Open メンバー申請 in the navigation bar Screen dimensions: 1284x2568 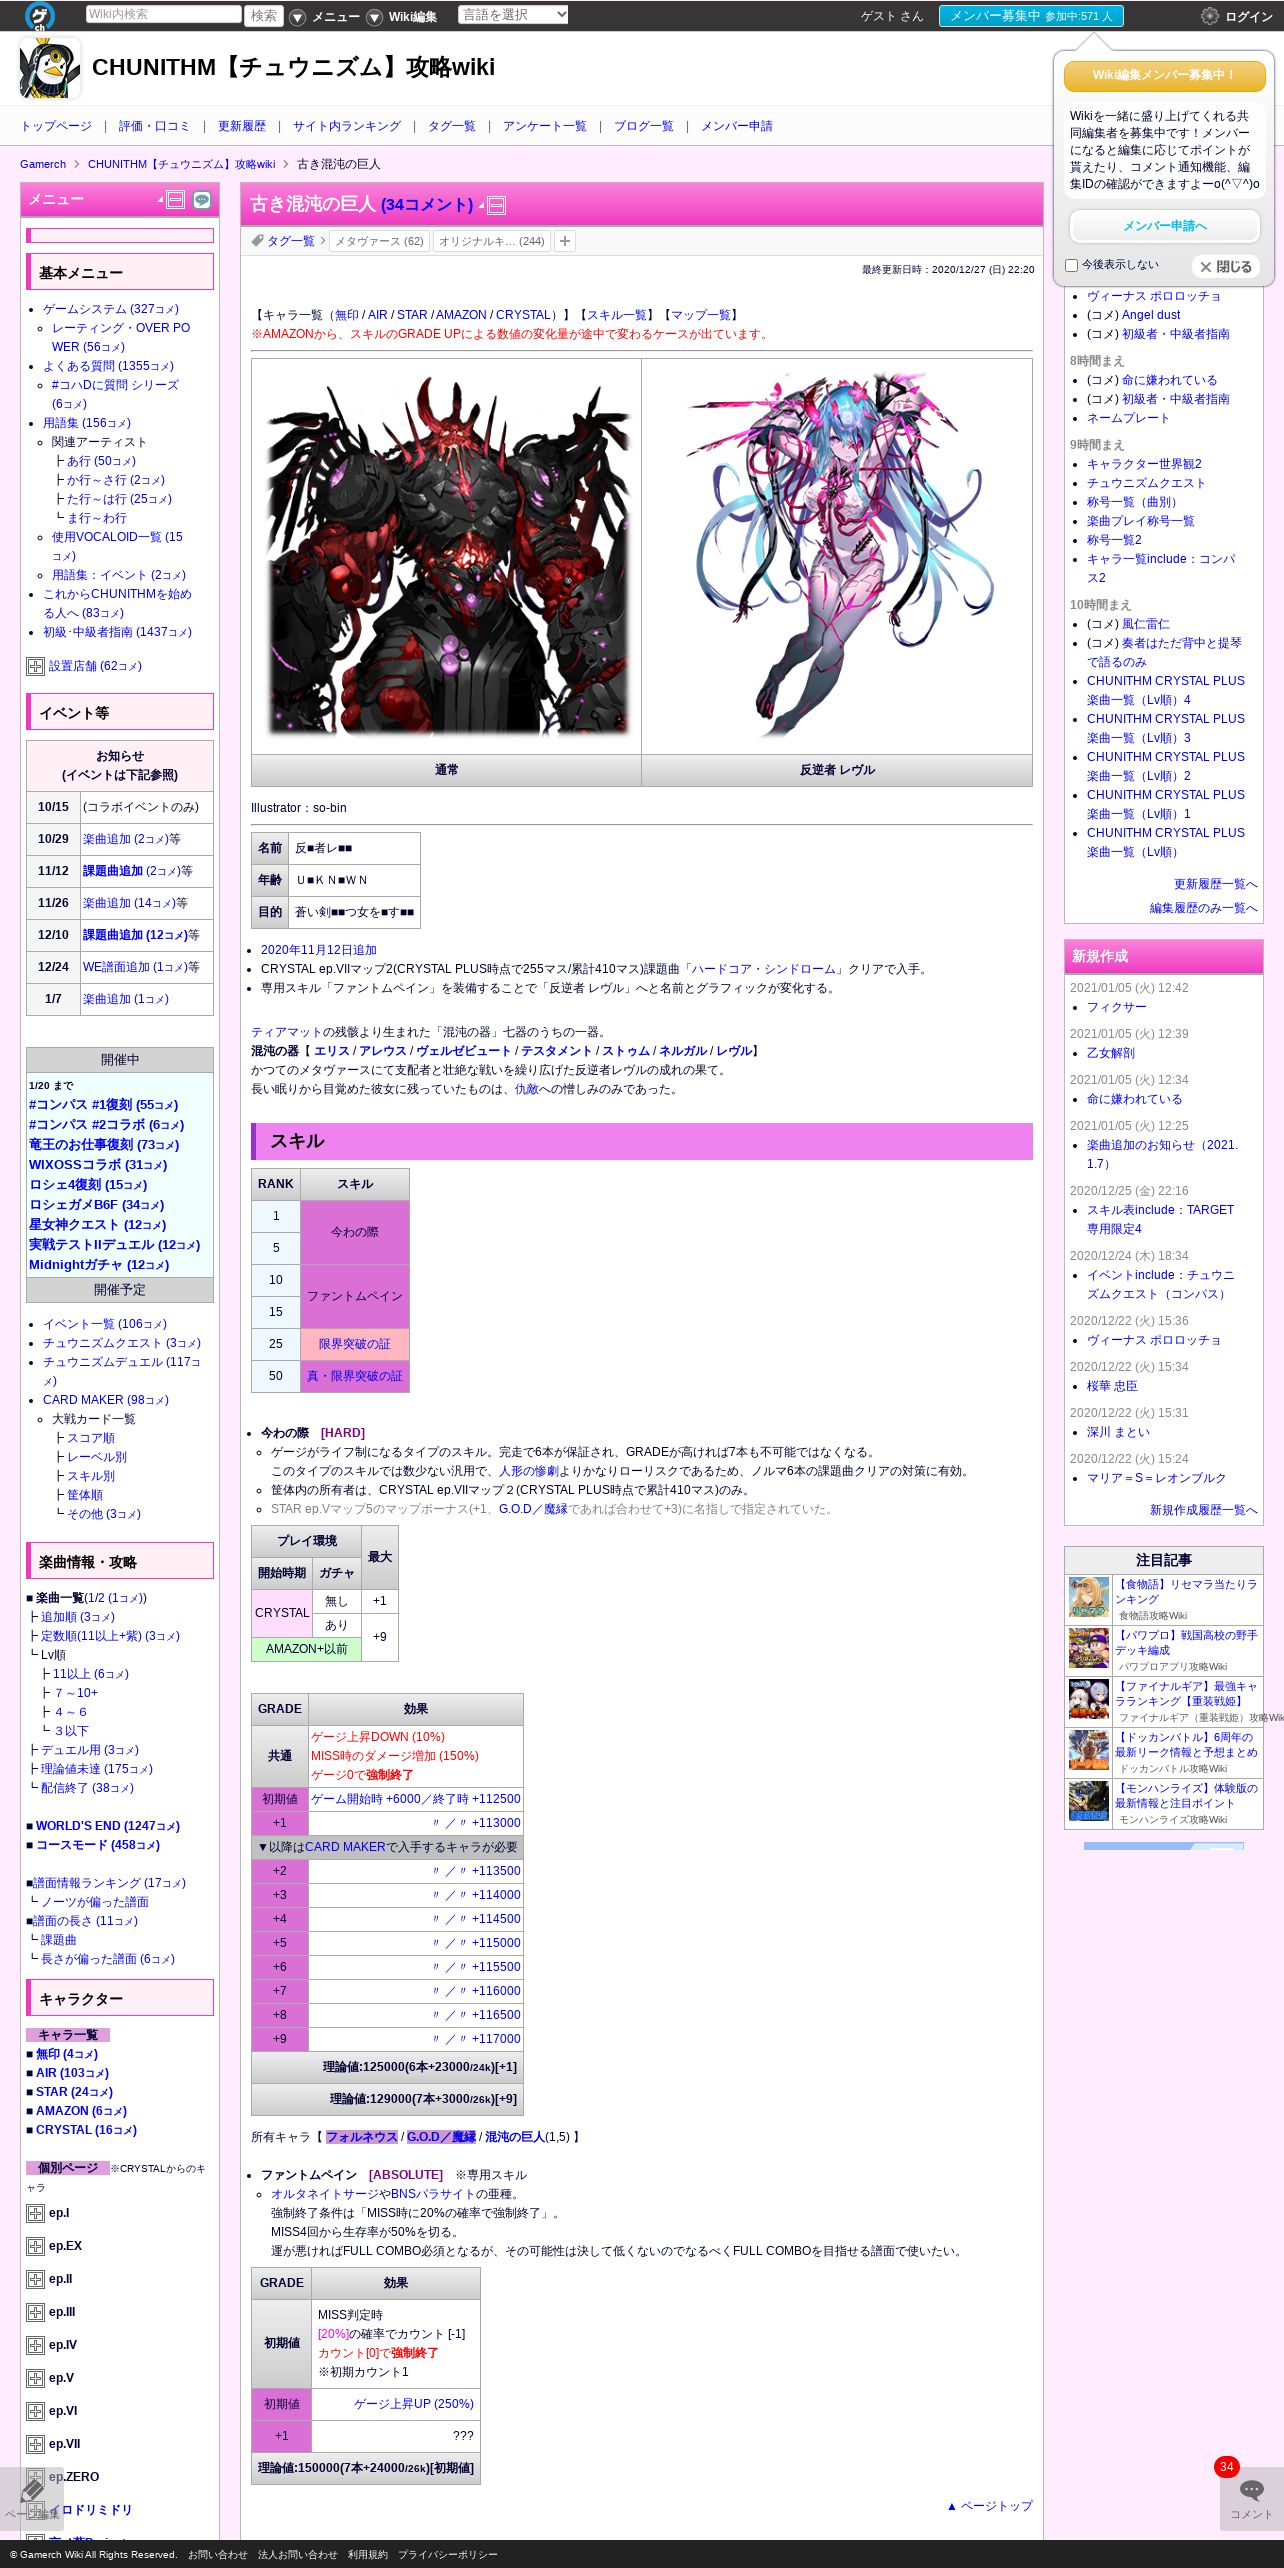pyautogui.click(x=737, y=126)
